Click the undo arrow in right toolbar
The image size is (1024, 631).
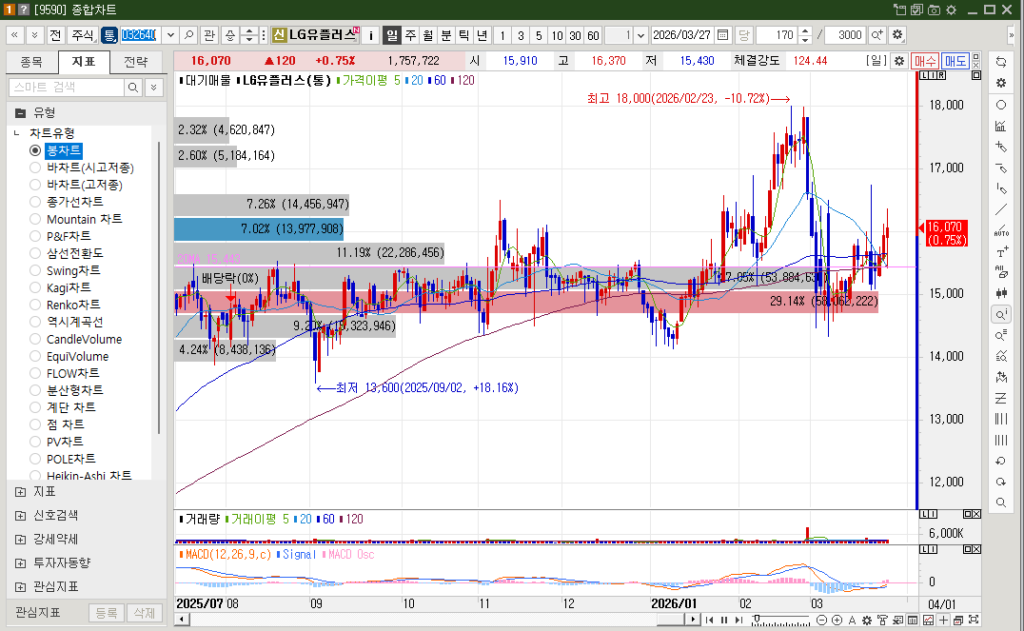tap(1001, 461)
